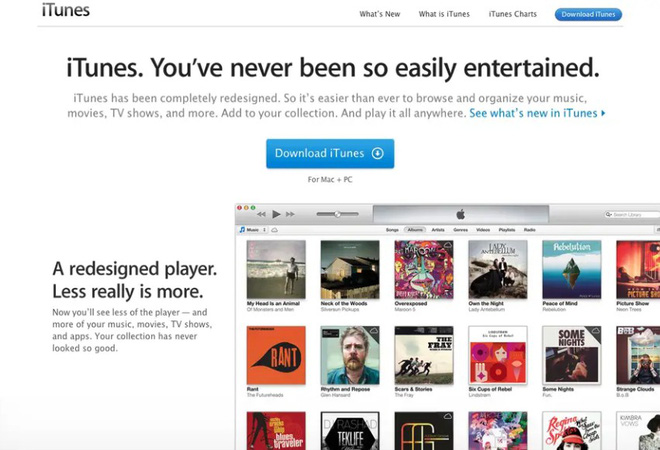Open What's New in top navigation
Screen dimensions: 660x450
point(380,14)
